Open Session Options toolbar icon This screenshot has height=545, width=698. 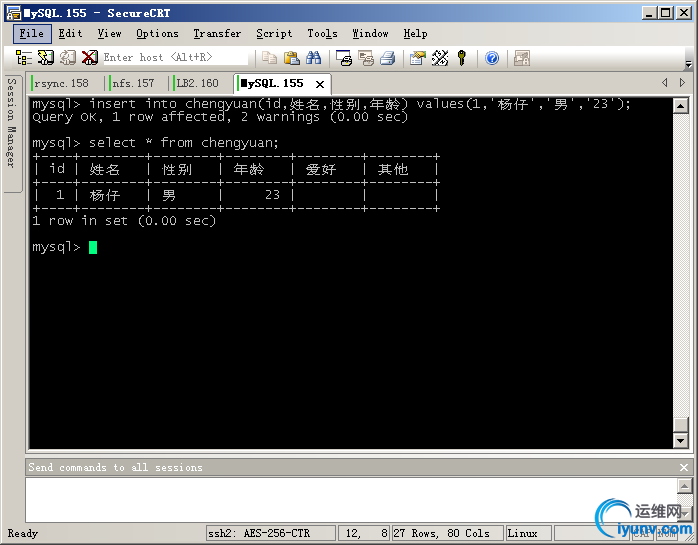tap(418, 58)
